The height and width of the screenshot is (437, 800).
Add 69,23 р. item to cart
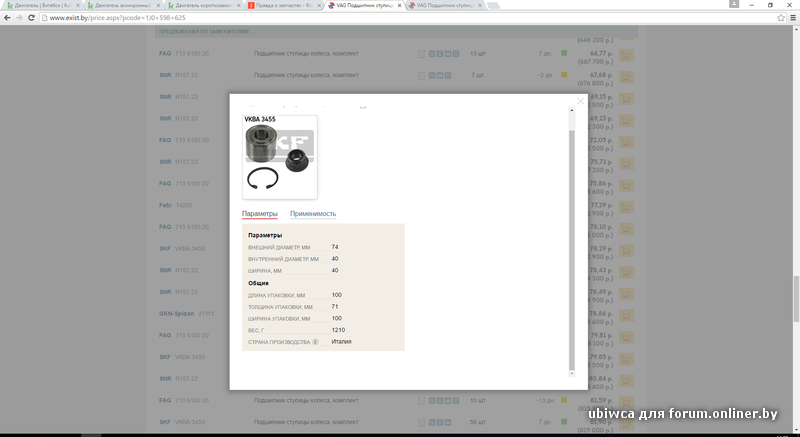626,120
